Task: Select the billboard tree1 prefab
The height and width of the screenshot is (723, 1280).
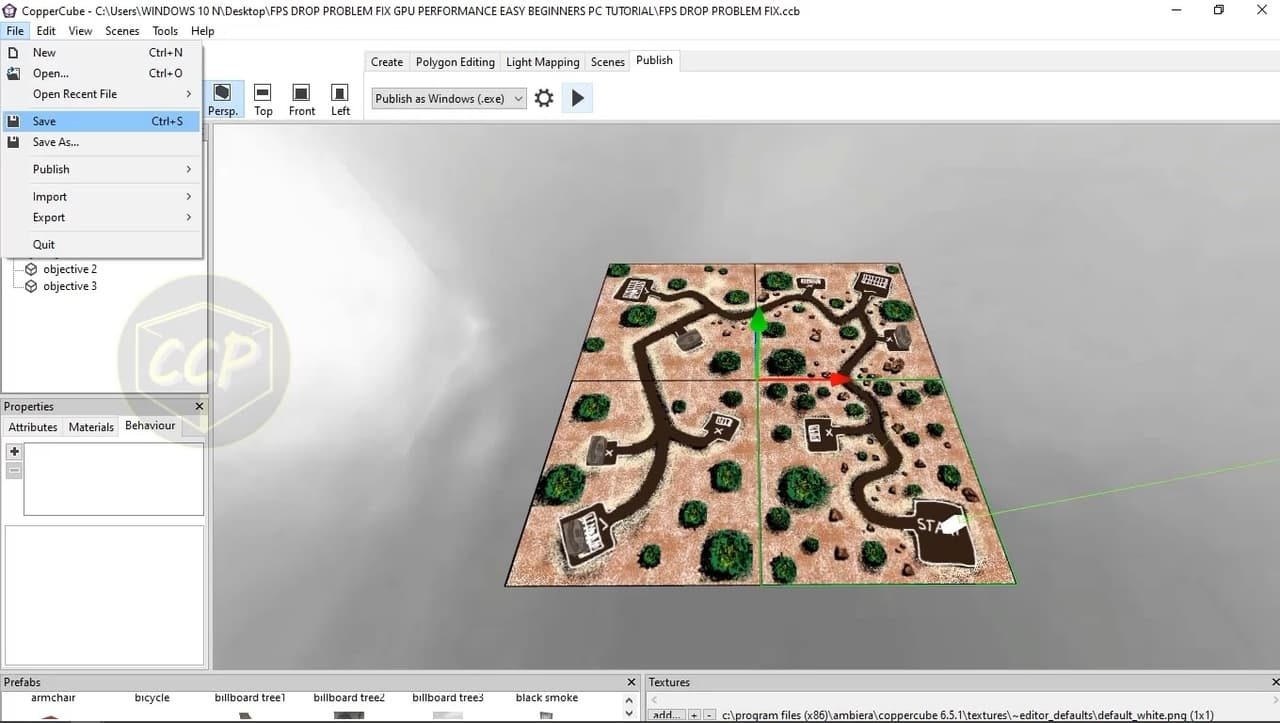Action: (250, 698)
